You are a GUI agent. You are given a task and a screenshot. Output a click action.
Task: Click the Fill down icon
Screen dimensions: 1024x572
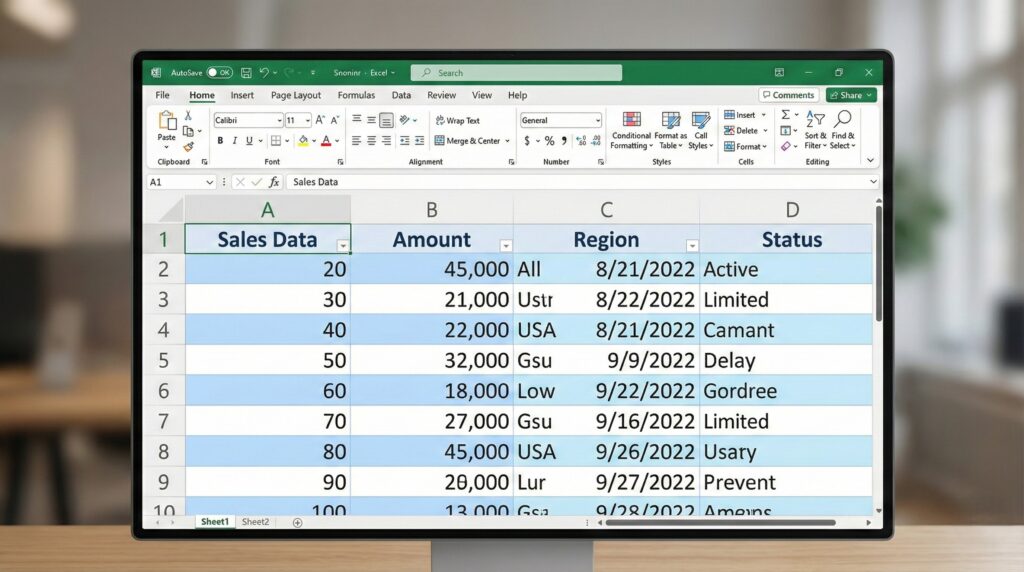(786, 131)
